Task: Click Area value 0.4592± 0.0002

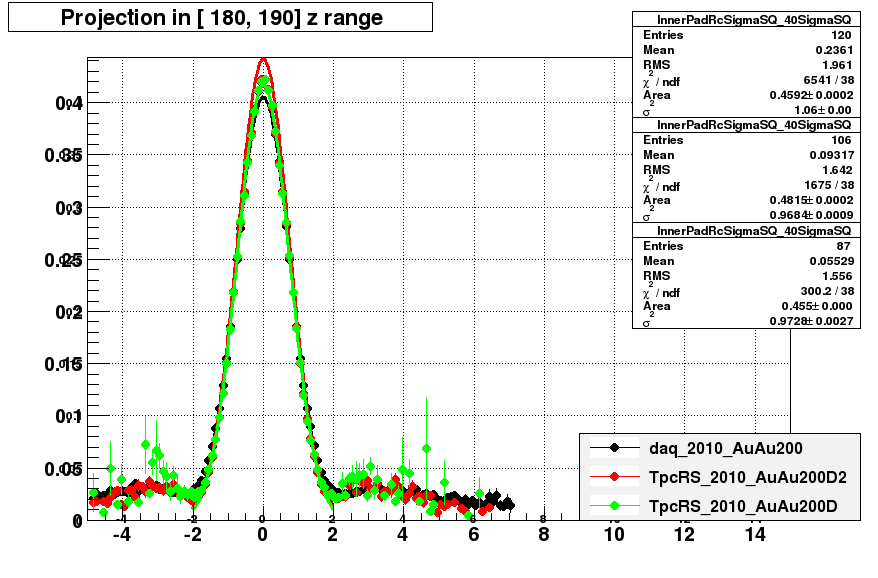Action: [811, 95]
